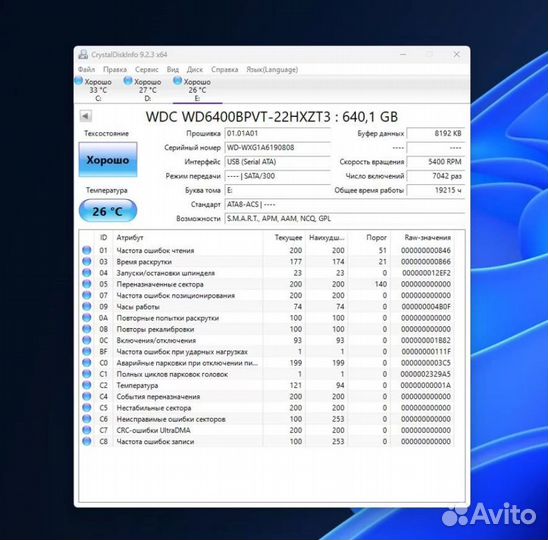Open the Справка menu
The image size is (548, 540).
(224, 70)
